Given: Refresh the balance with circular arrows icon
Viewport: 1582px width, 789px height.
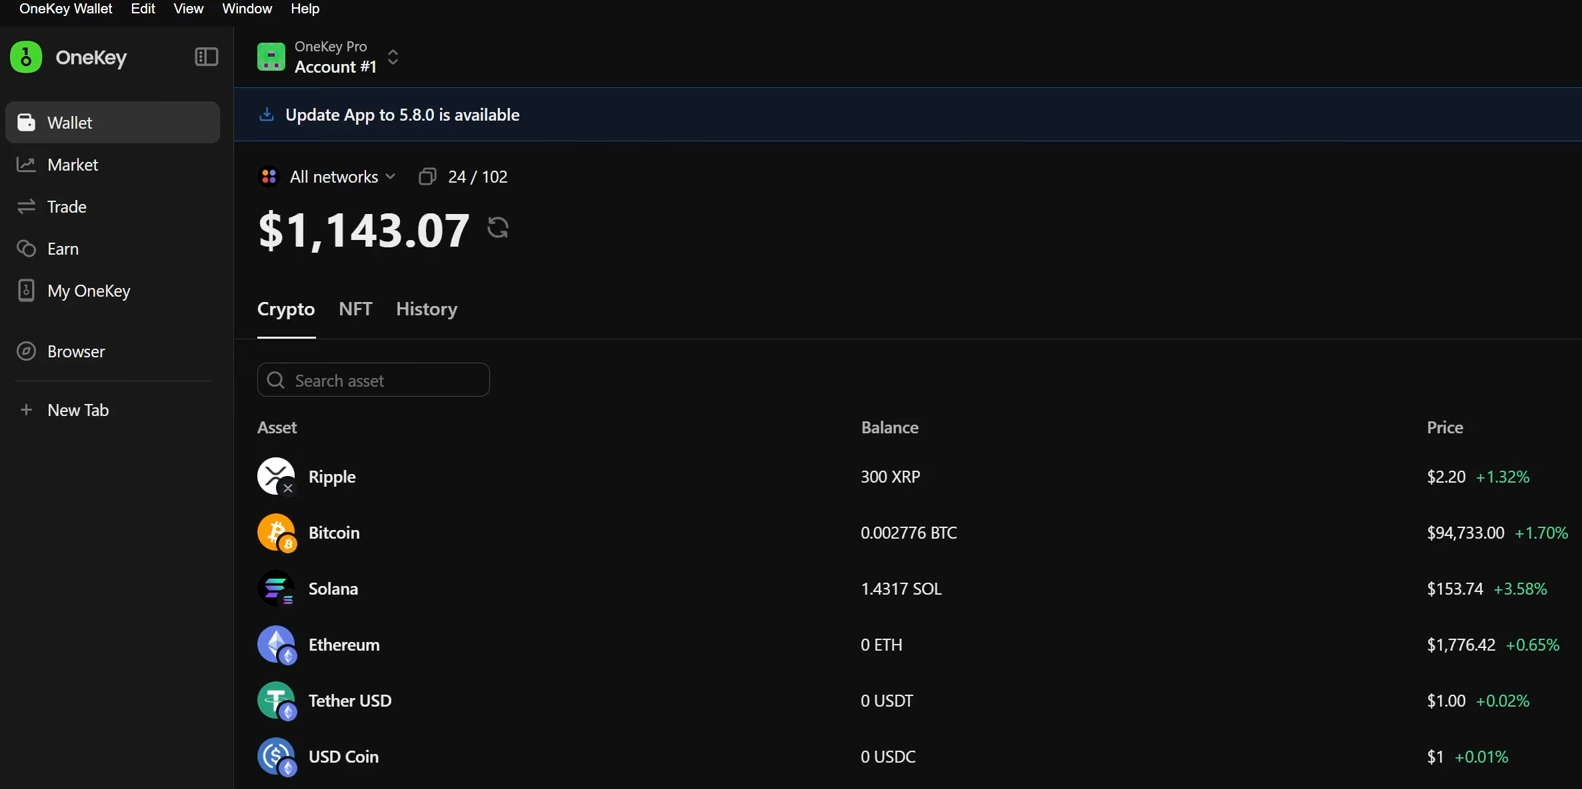Looking at the screenshot, I should pos(498,228).
